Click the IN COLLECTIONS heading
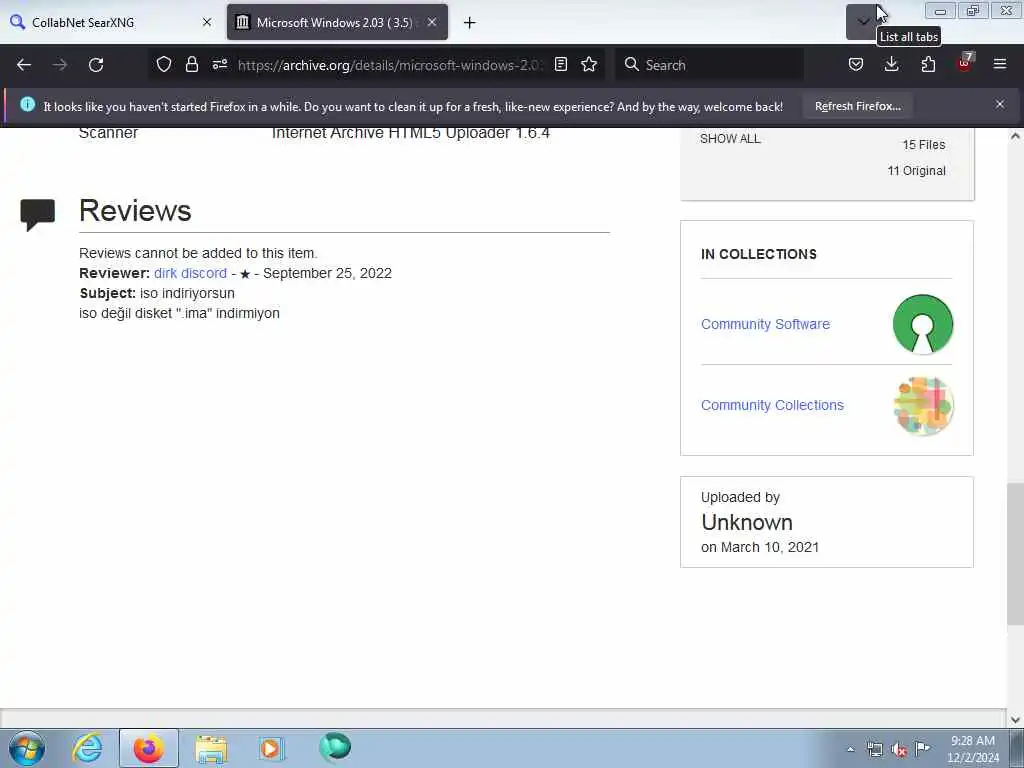 point(758,254)
